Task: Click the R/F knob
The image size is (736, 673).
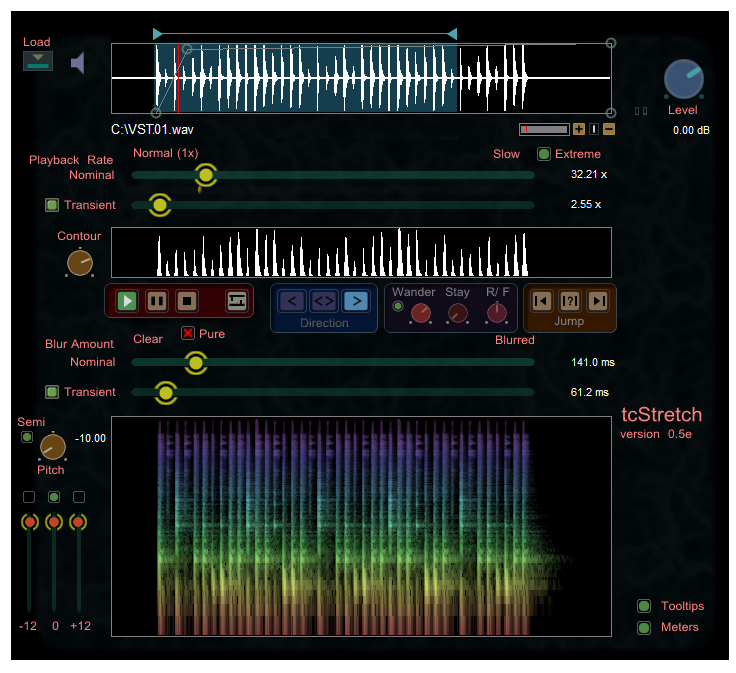Action: (x=497, y=313)
